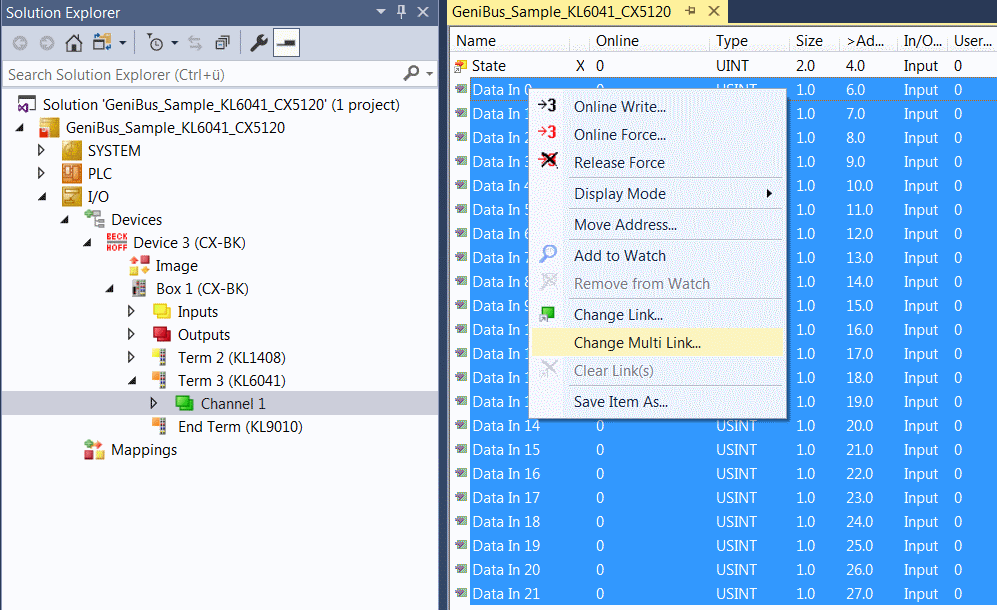Click the red Outputs folder icon
The width and height of the screenshot is (997, 610).
coord(162,335)
